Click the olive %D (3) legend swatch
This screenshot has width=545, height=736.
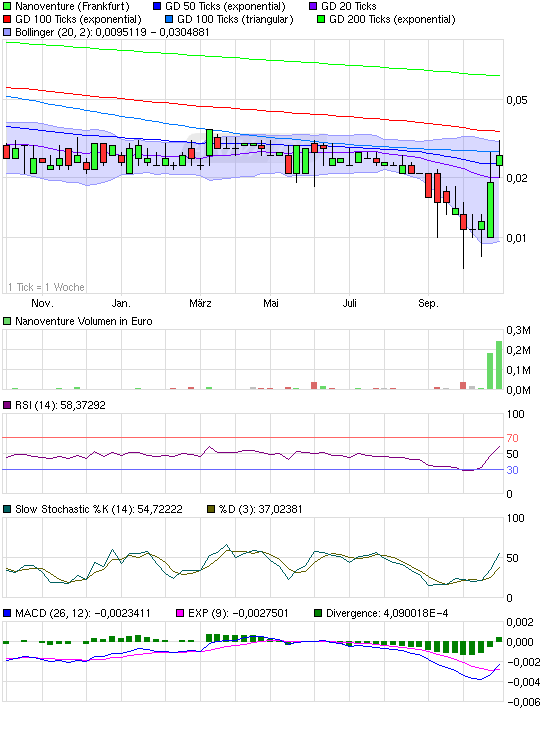click(x=211, y=509)
